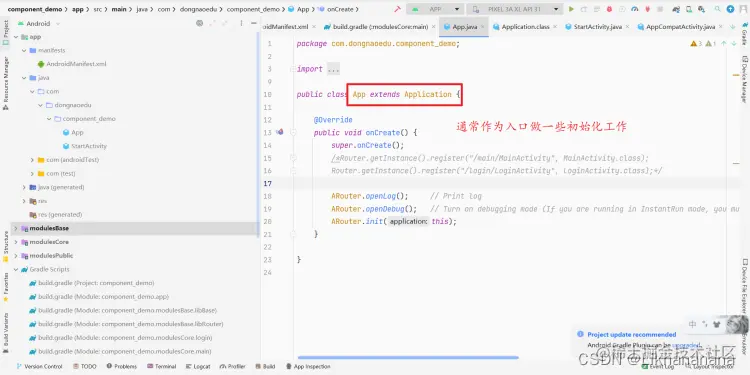Click Sync Project with Gradle Files elephant icon
This screenshot has width=750, height=375.
pyautogui.click(x=675, y=9)
